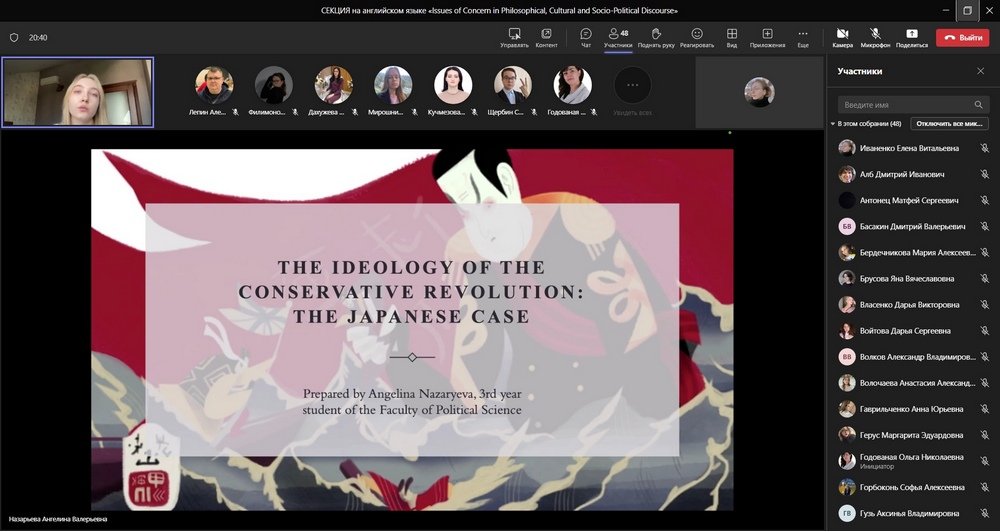The width and height of the screenshot is (1000, 531).
Task: Toggle the Камера (Camera) on
Action: click(842, 38)
